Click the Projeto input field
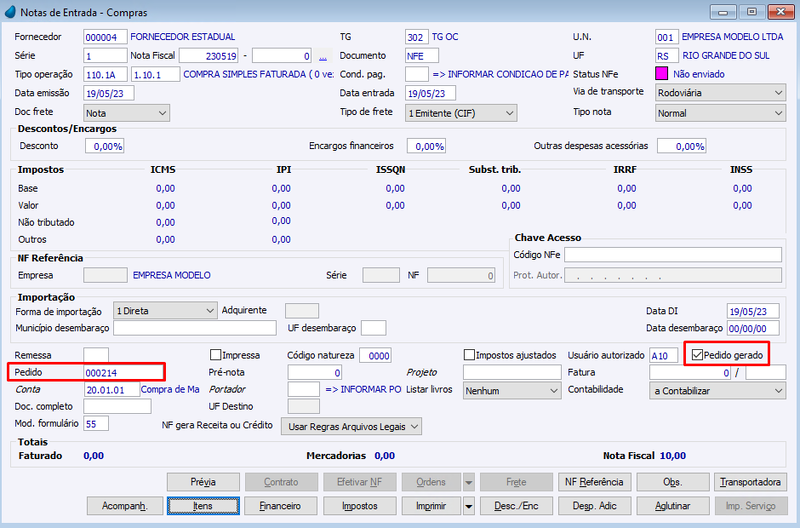This screenshot has height=528, width=800. tap(512, 372)
